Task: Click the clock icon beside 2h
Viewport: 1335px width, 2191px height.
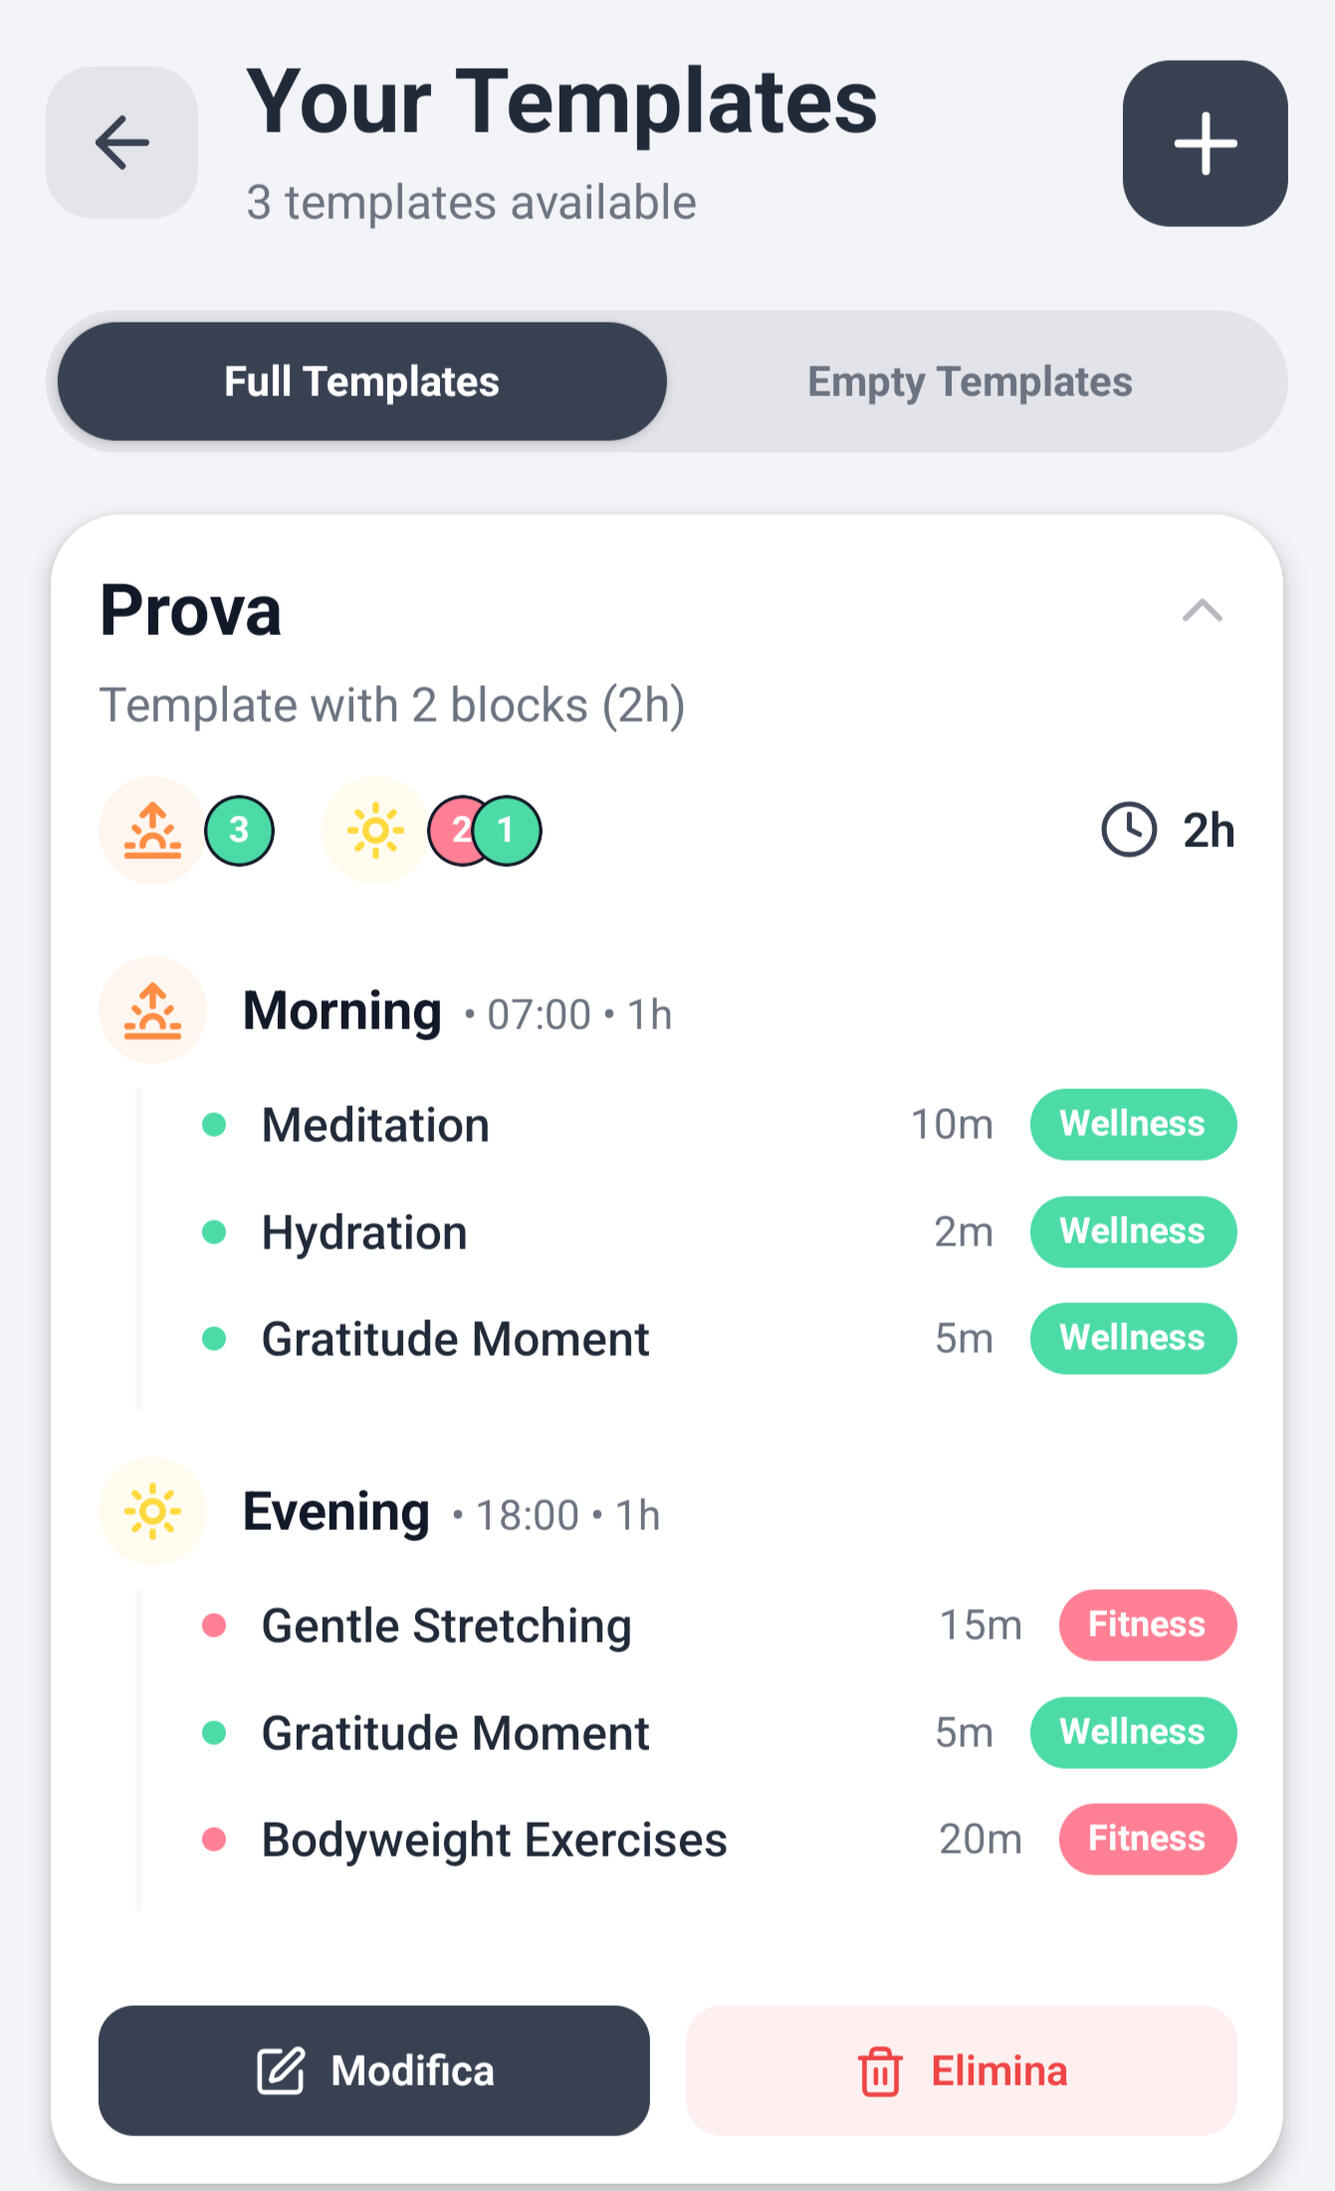Action: [1129, 830]
